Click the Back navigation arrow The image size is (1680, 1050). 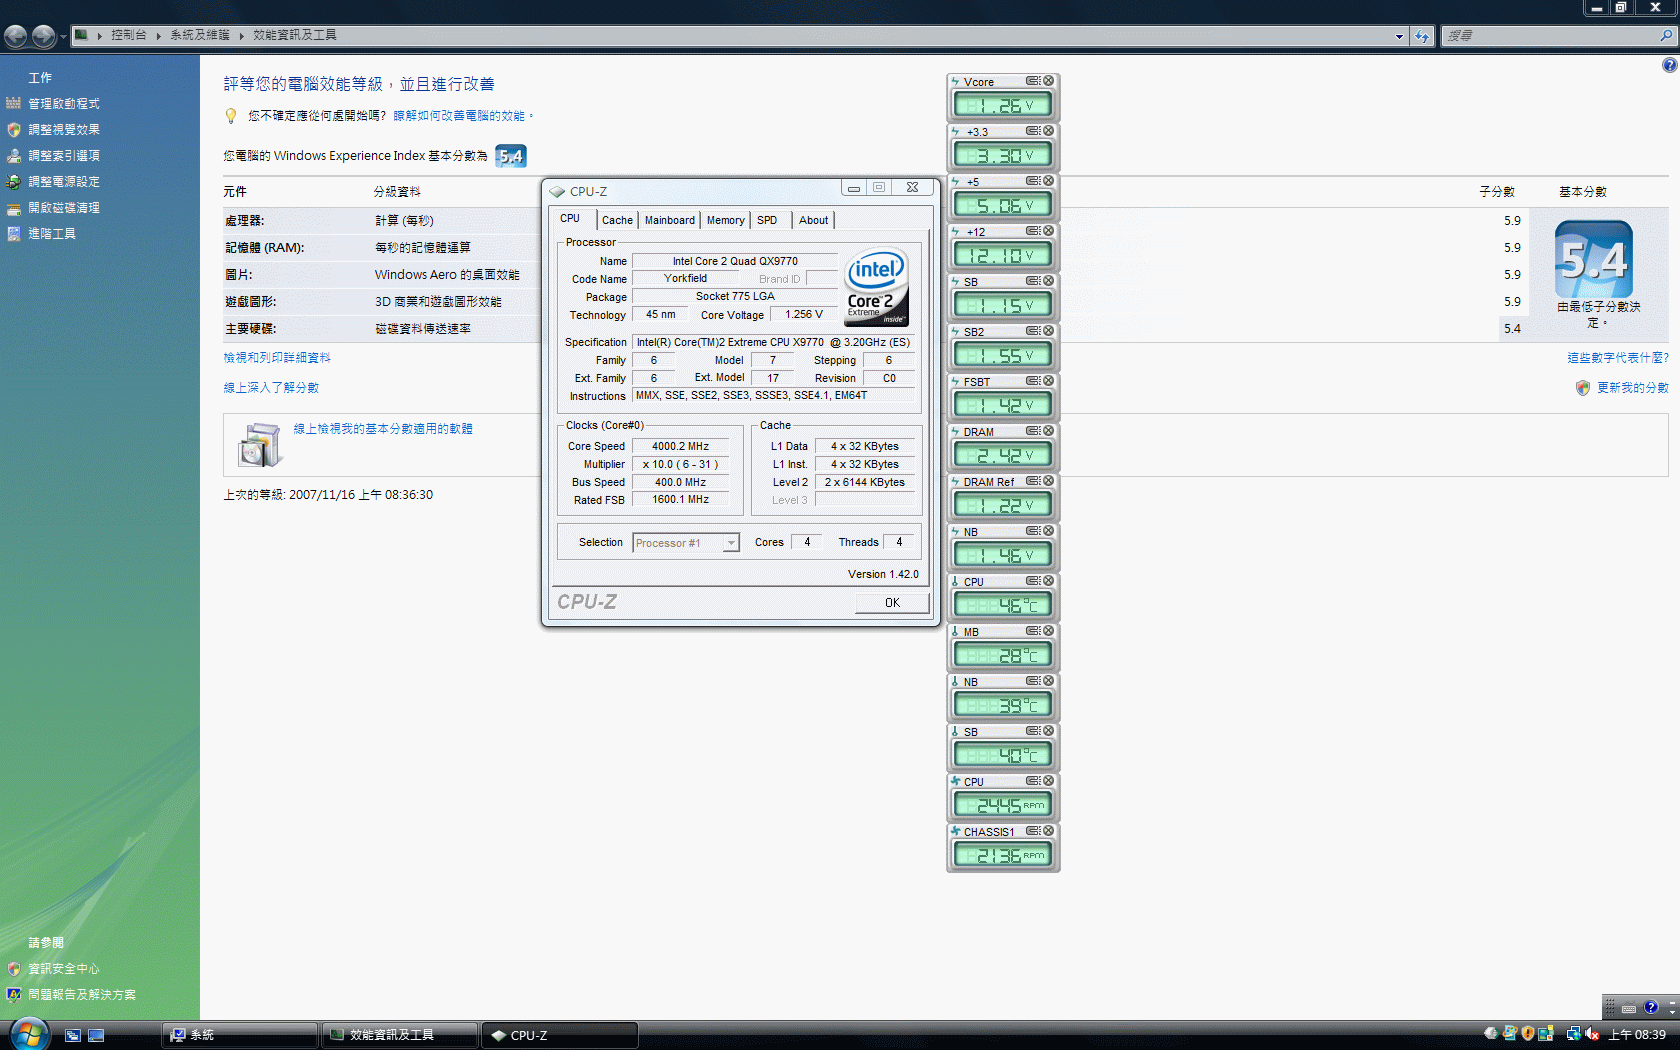(x=16, y=37)
